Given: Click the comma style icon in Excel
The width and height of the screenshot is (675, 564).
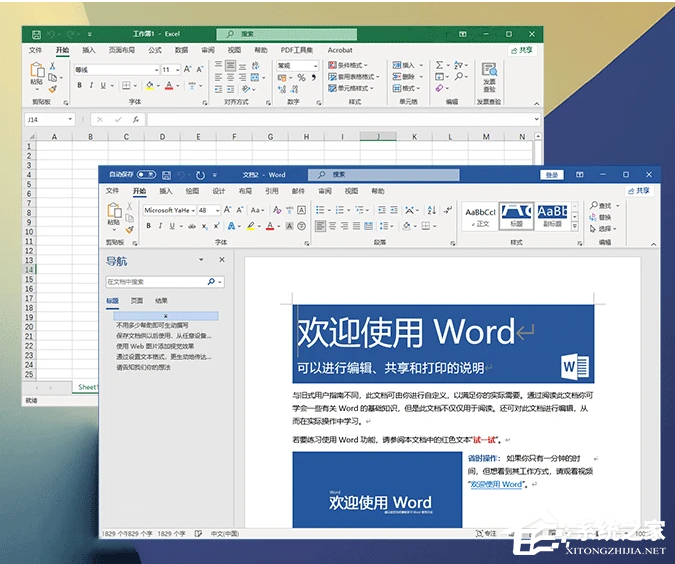Looking at the screenshot, I should coord(313,77).
